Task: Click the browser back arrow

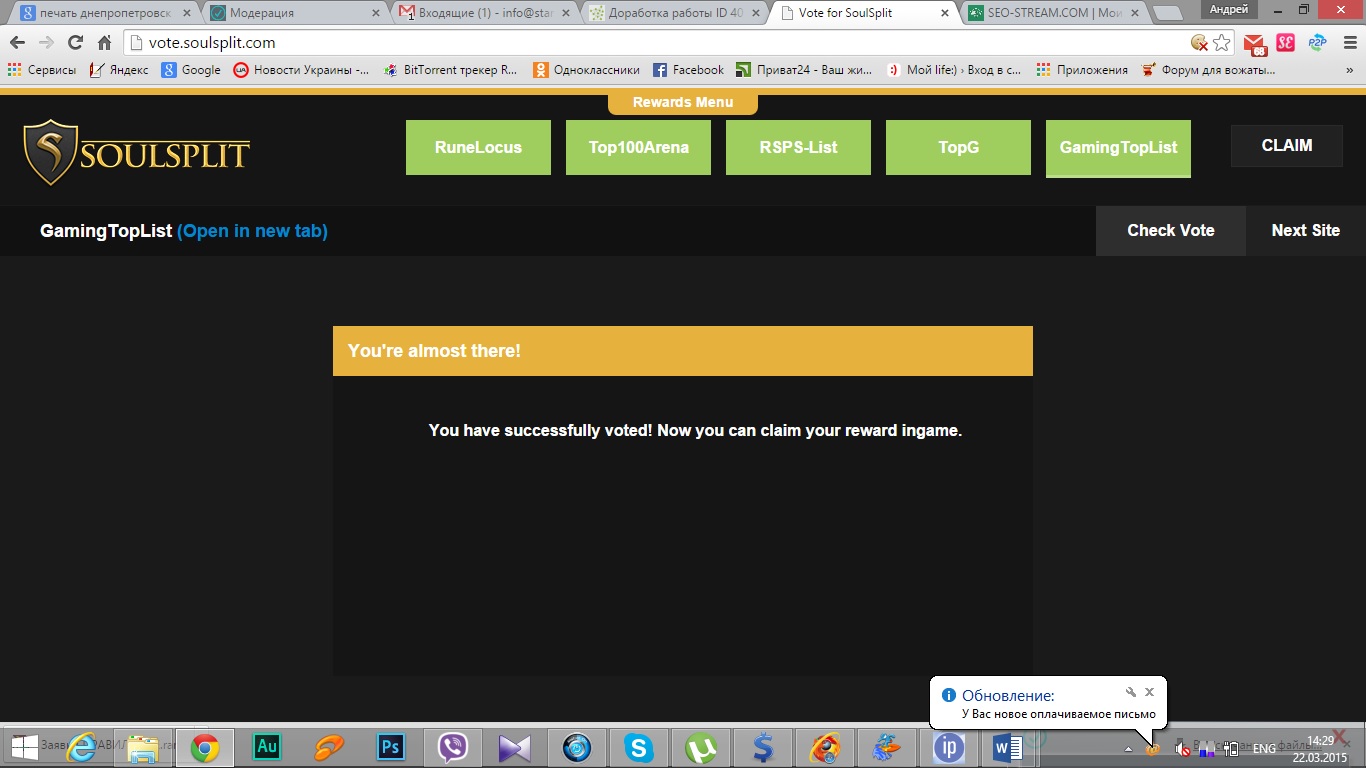Action: (17, 43)
